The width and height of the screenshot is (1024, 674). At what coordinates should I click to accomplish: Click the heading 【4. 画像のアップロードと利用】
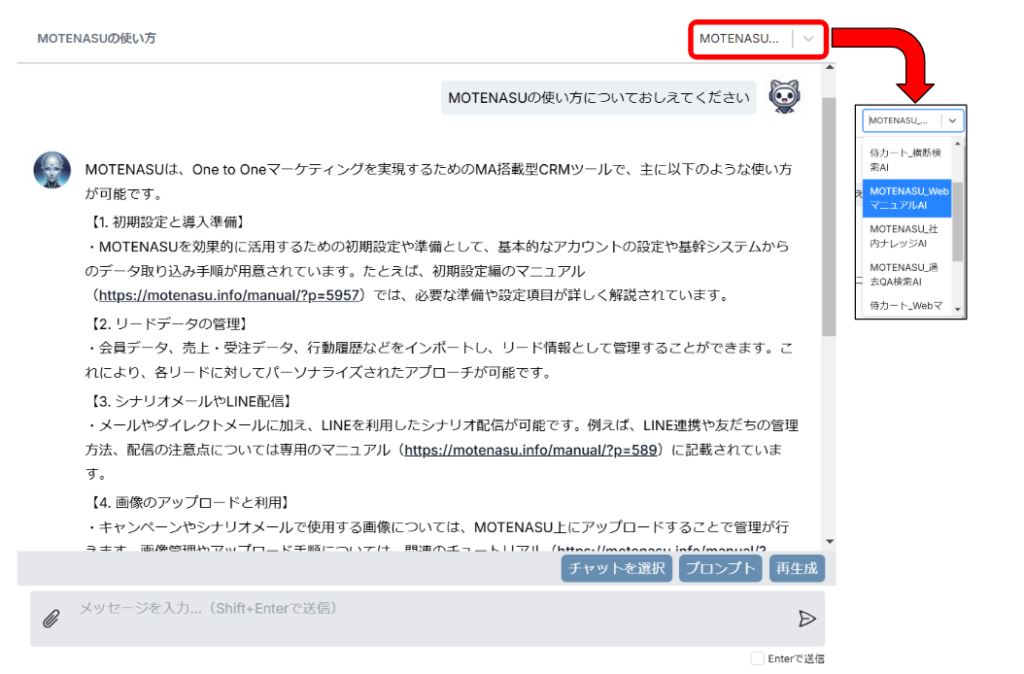coord(190,502)
